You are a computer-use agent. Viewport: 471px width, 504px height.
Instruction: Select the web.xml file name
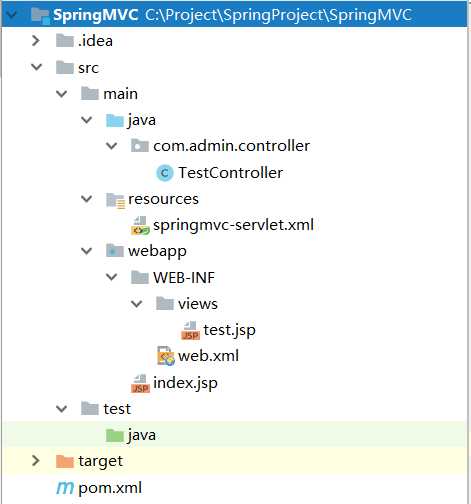pos(208,356)
